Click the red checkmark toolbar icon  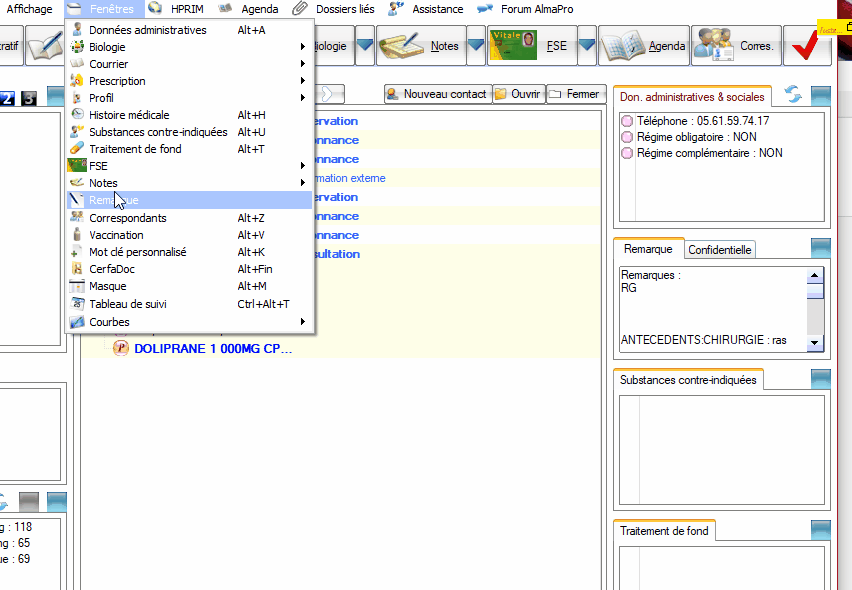click(807, 46)
